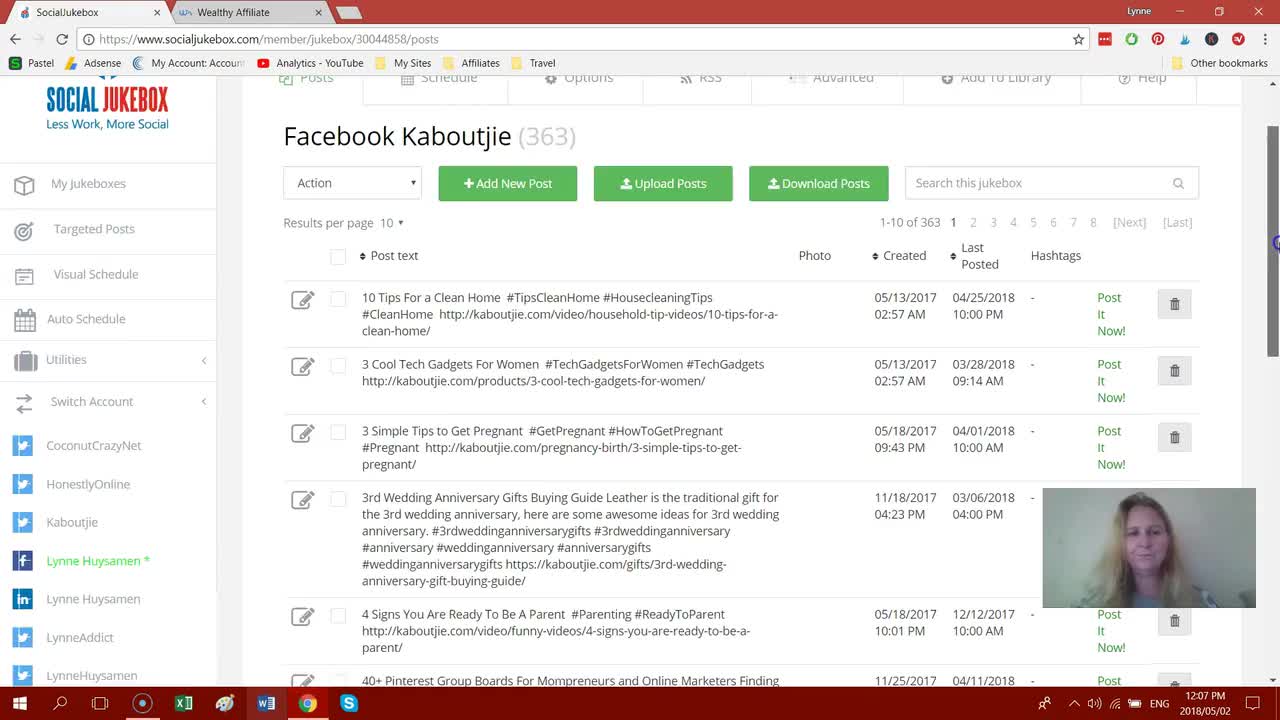Edit the 3rd Wedding Anniversary Gifts post
1280x720 pixels.
pyautogui.click(x=302, y=500)
